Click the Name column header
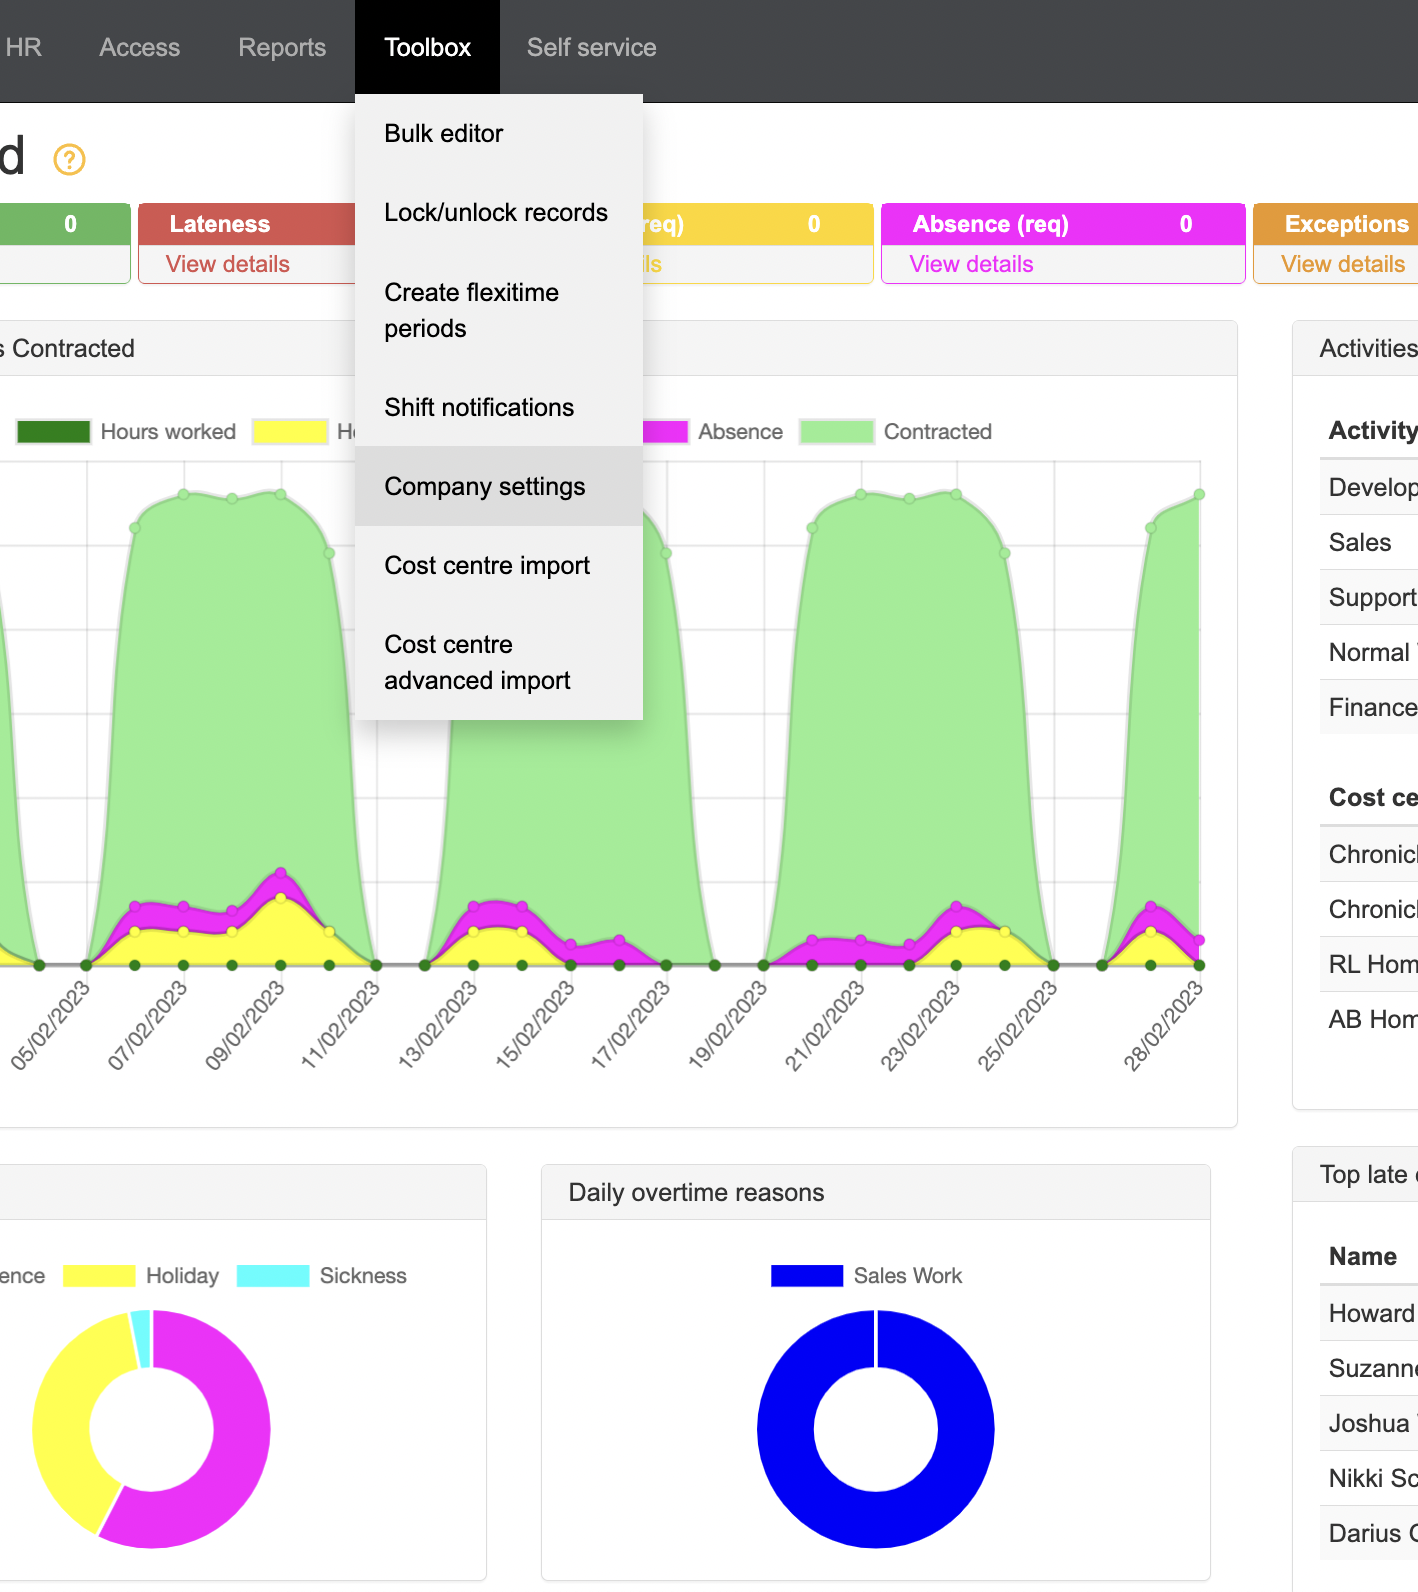The height and width of the screenshot is (1592, 1418). pyautogui.click(x=1363, y=1256)
